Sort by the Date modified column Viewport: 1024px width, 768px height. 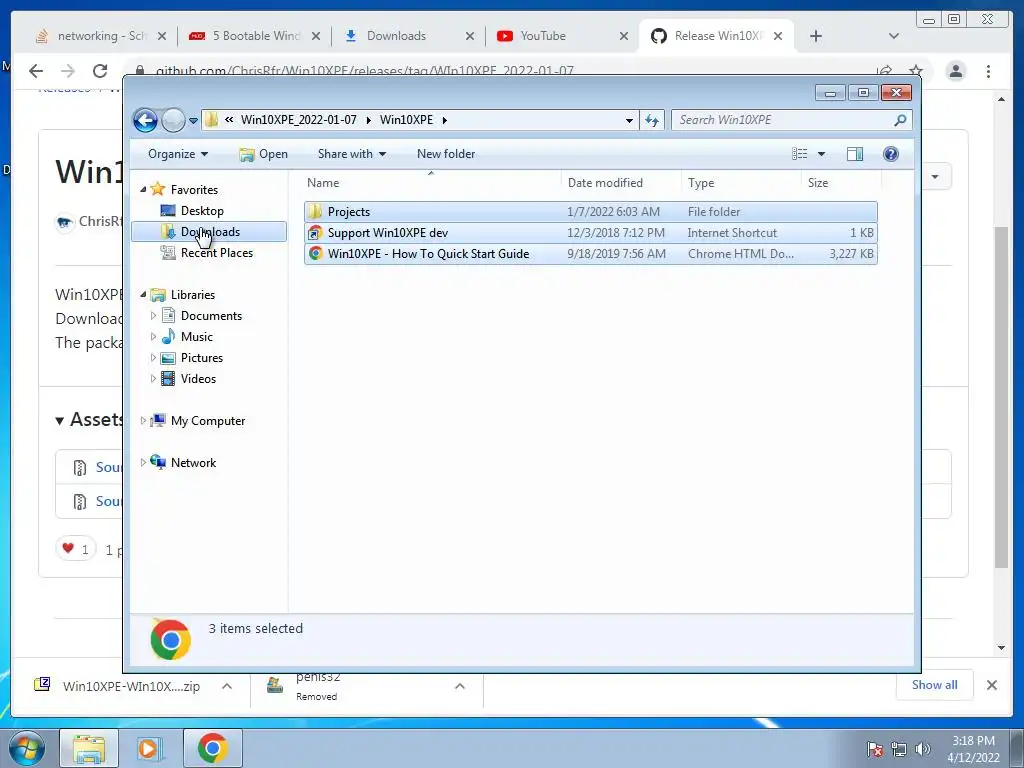click(621, 183)
